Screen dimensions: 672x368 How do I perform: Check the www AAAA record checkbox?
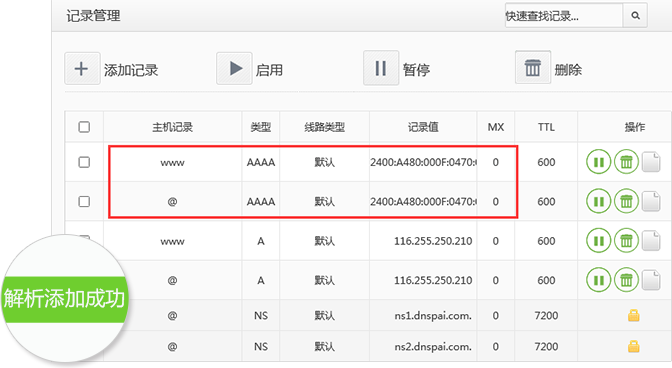pyautogui.click(x=84, y=162)
